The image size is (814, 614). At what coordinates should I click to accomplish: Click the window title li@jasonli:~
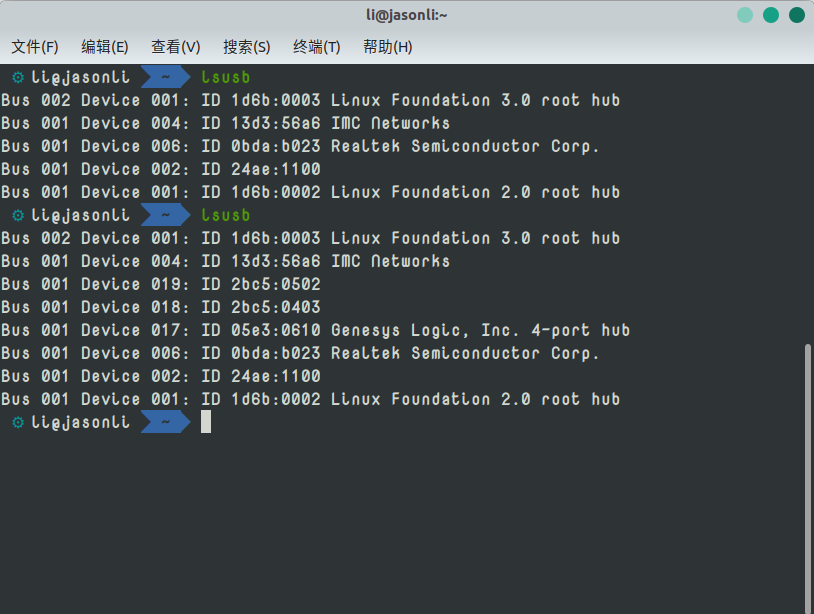pos(406,15)
